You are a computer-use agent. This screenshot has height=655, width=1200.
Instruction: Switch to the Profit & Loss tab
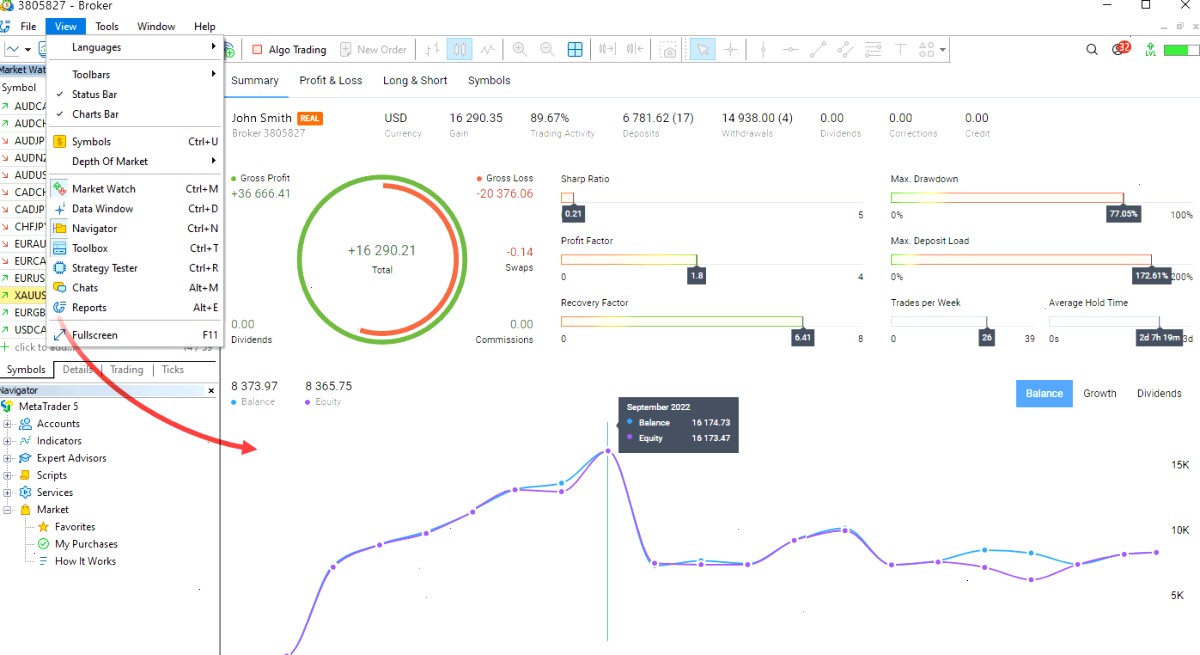point(331,80)
